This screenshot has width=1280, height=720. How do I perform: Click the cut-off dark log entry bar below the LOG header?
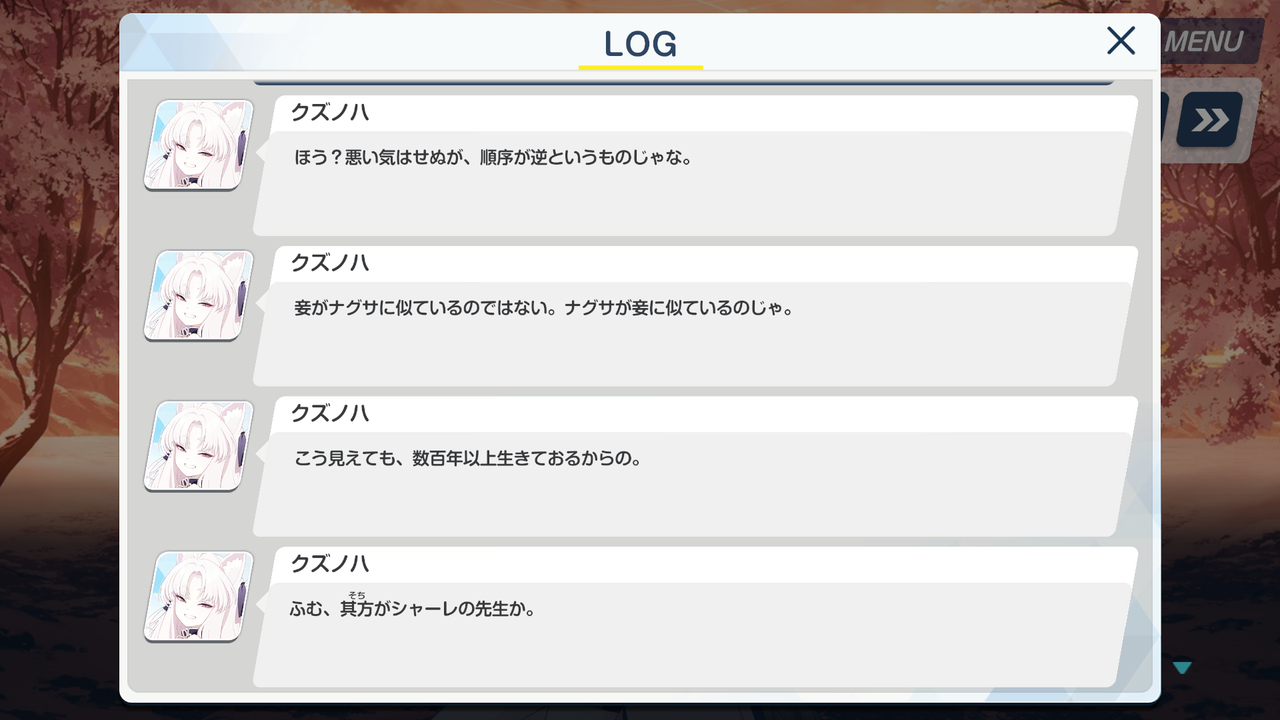pos(684,79)
